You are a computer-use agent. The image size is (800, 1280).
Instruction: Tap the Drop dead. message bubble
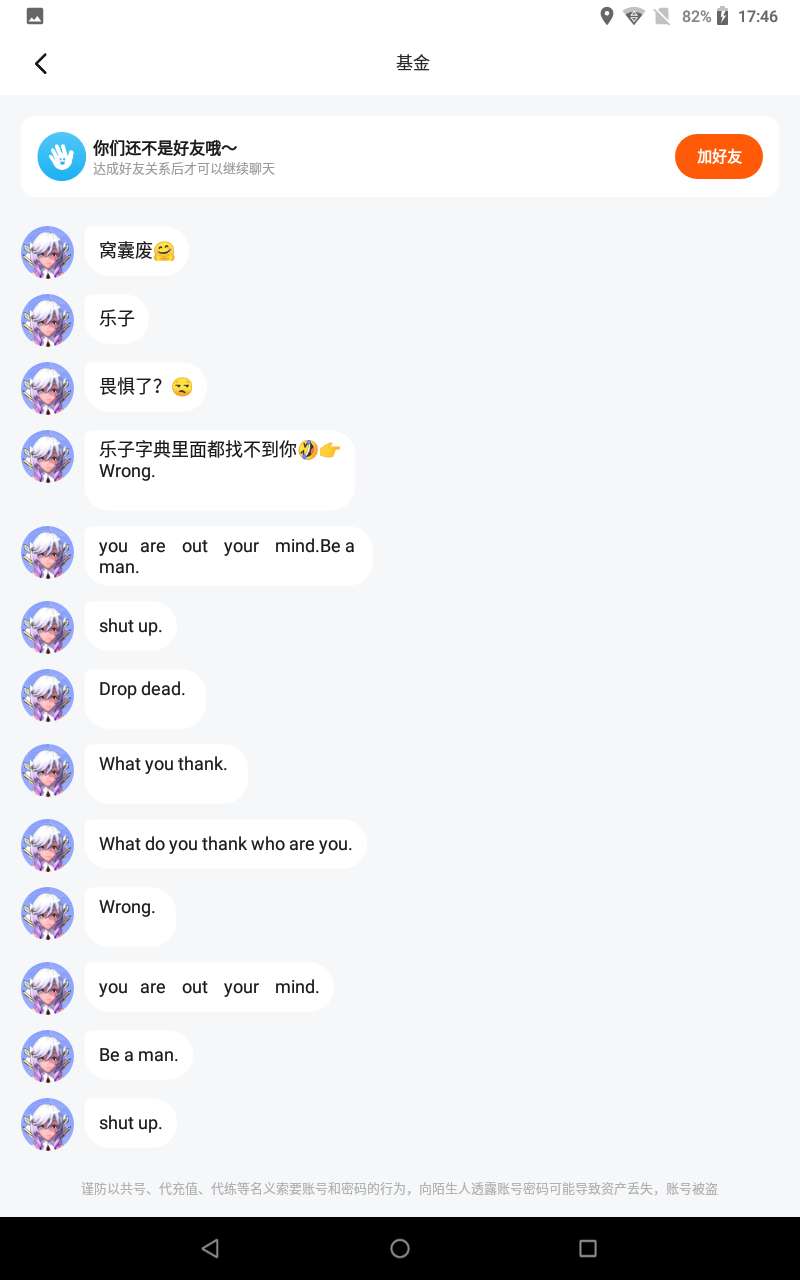(x=145, y=699)
